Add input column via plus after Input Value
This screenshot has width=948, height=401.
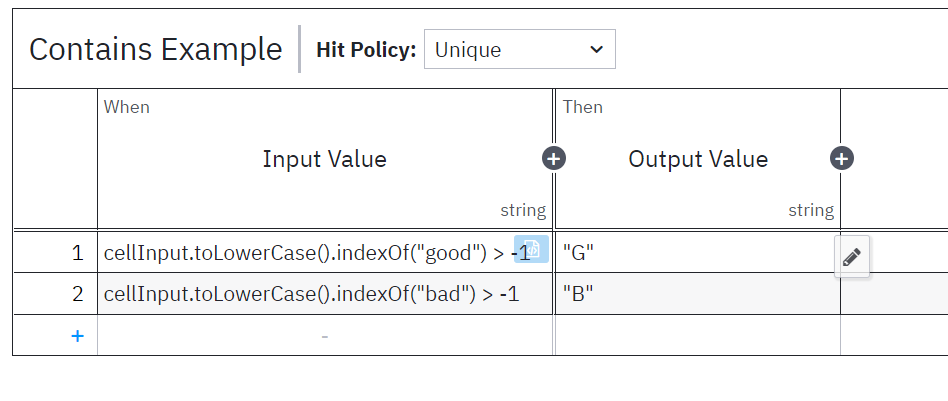pyautogui.click(x=554, y=159)
